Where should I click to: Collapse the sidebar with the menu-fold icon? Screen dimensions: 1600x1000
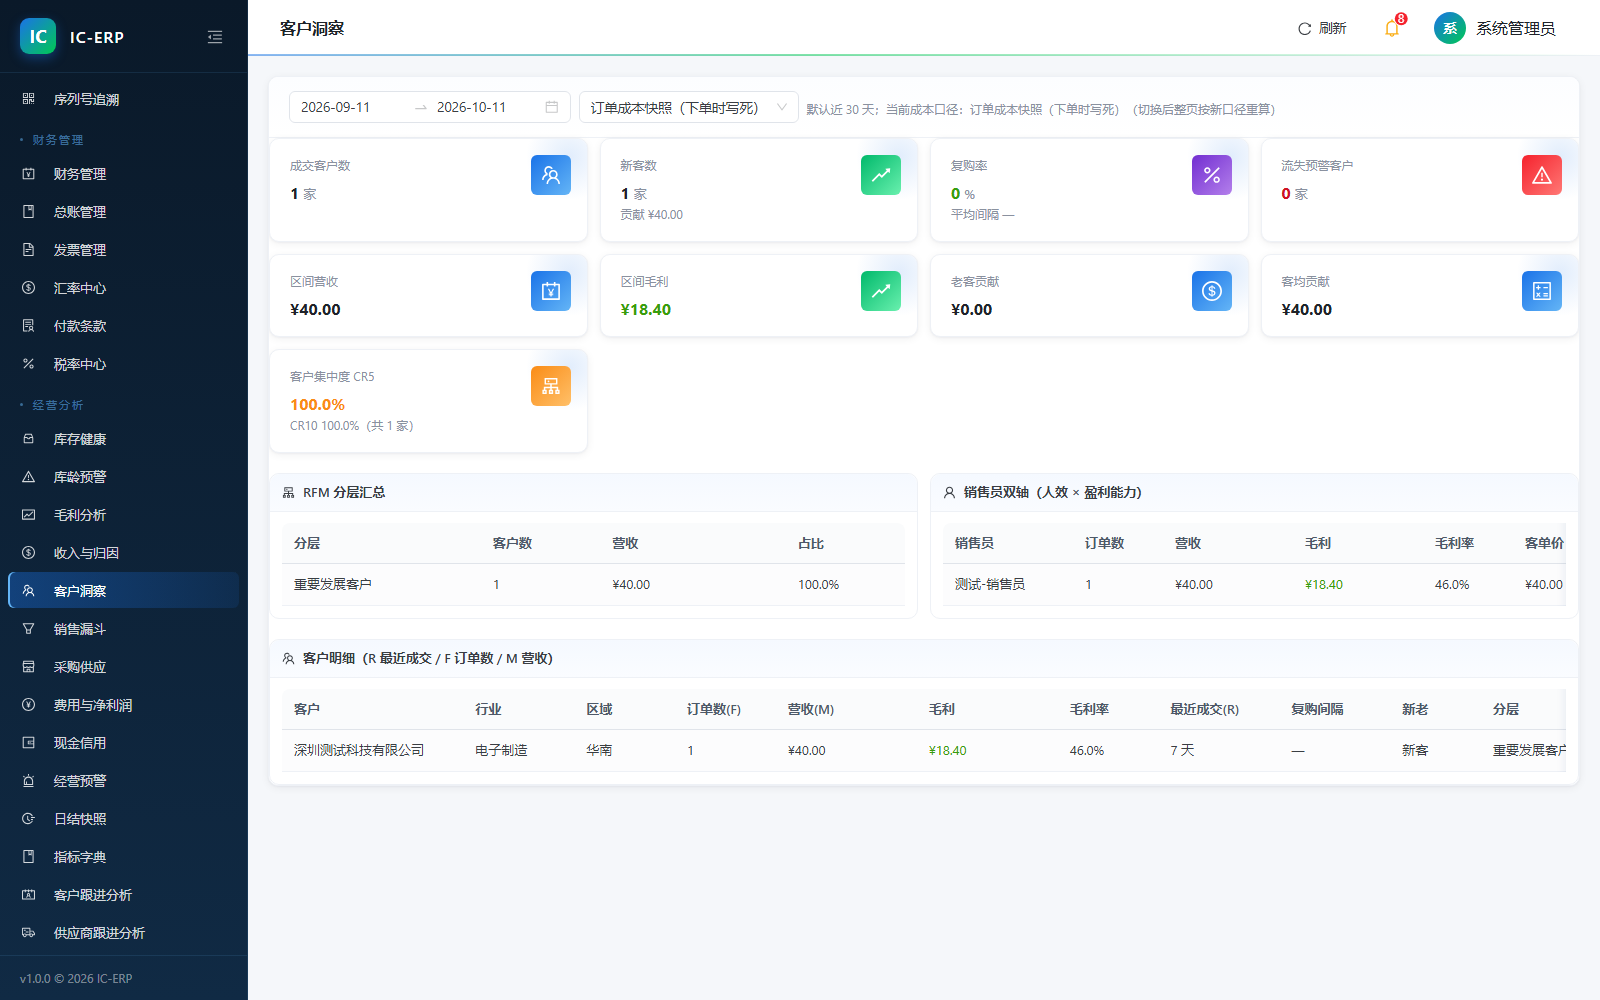pyautogui.click(x=215, y=37)
